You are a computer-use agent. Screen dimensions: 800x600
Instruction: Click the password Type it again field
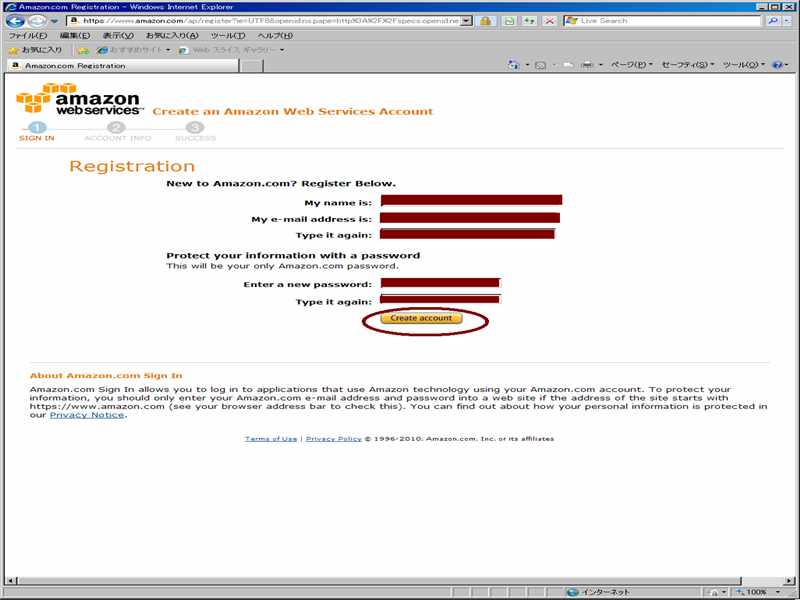coord(440,299)
